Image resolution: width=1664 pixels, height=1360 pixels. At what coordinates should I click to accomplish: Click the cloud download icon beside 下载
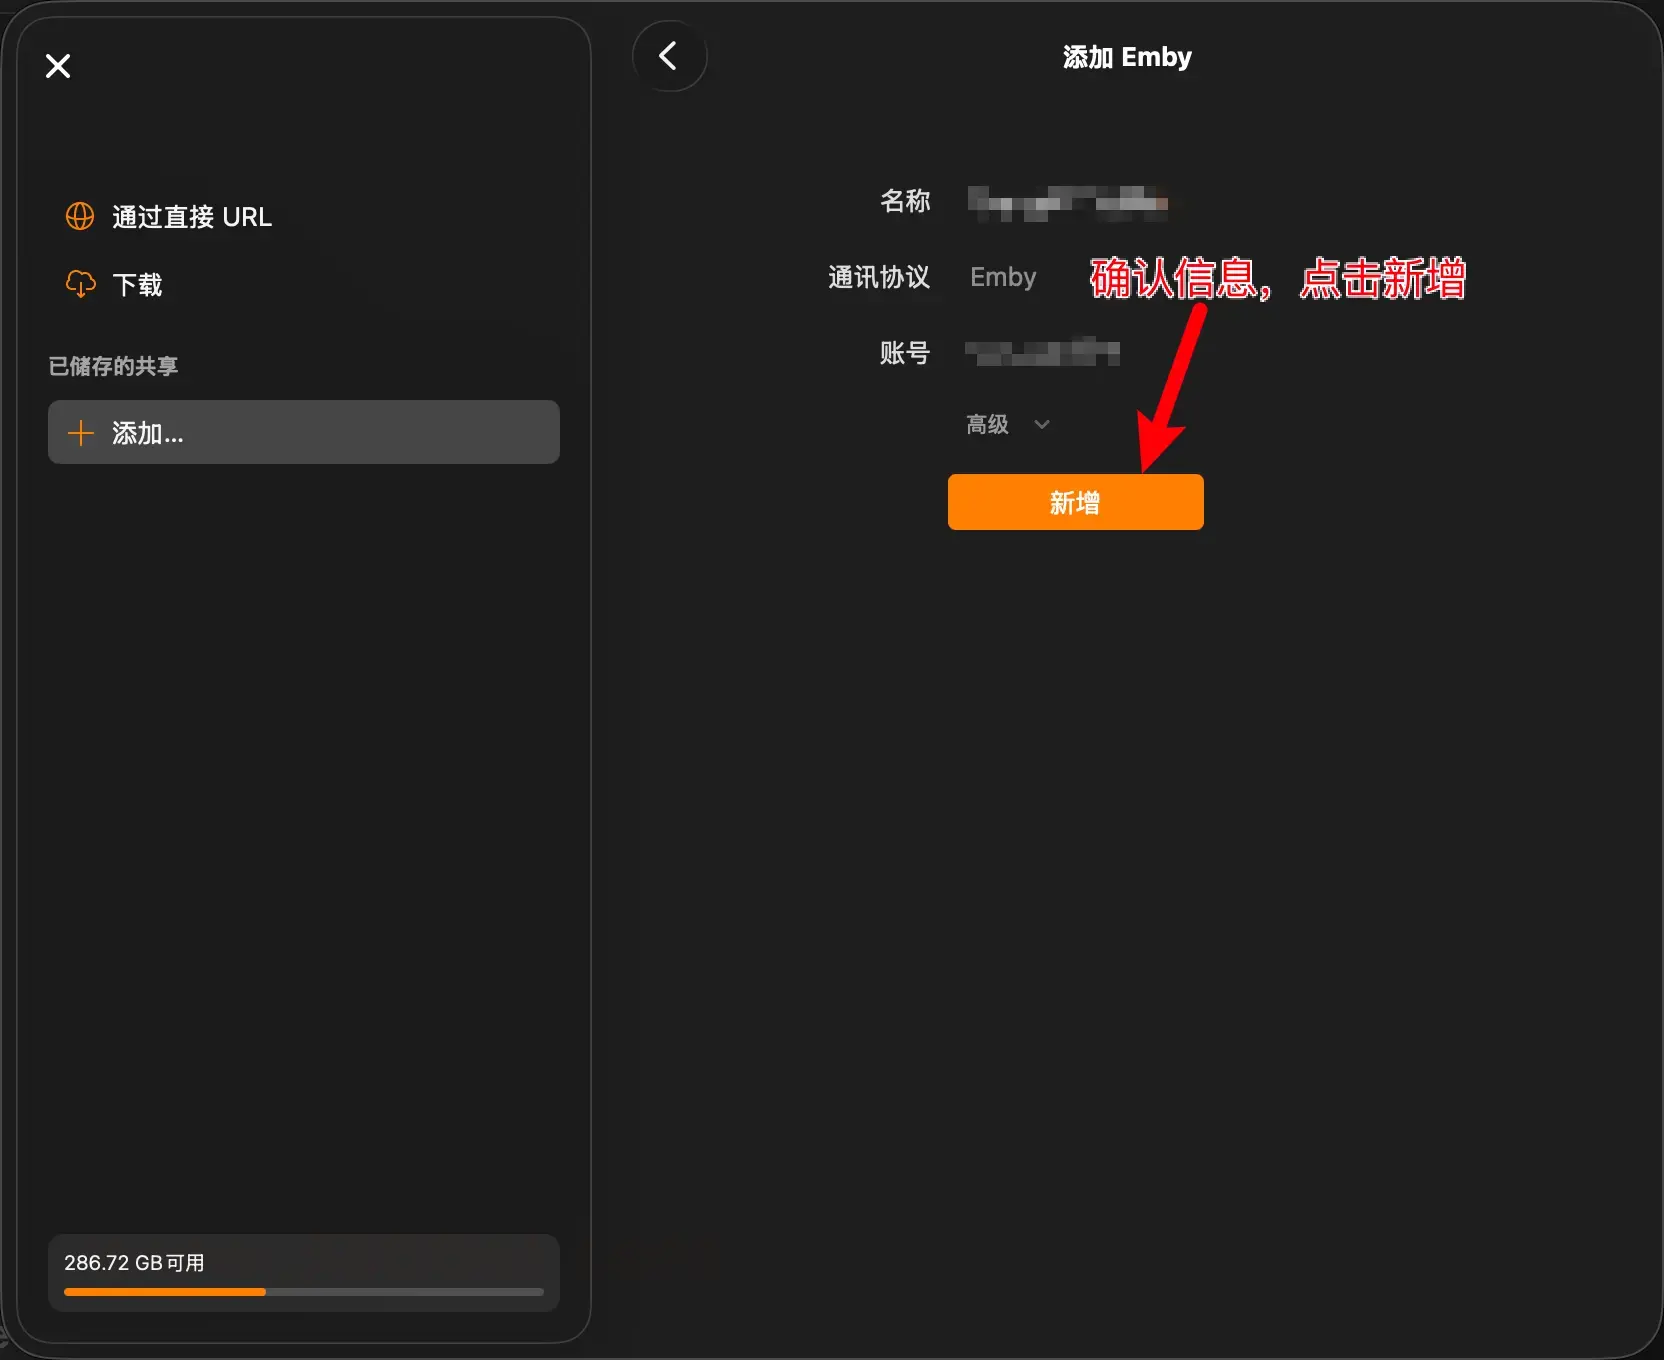[80, 284]
